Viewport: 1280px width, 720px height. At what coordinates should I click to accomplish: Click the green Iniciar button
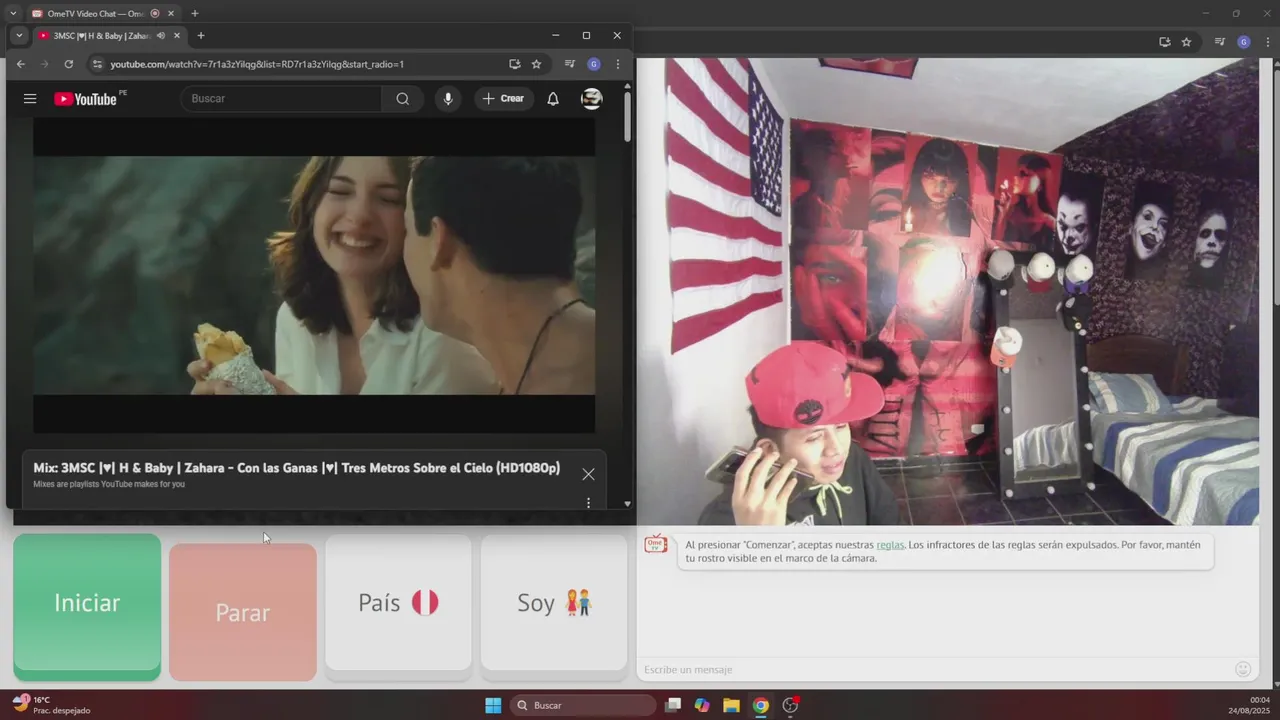coord(87,605)
